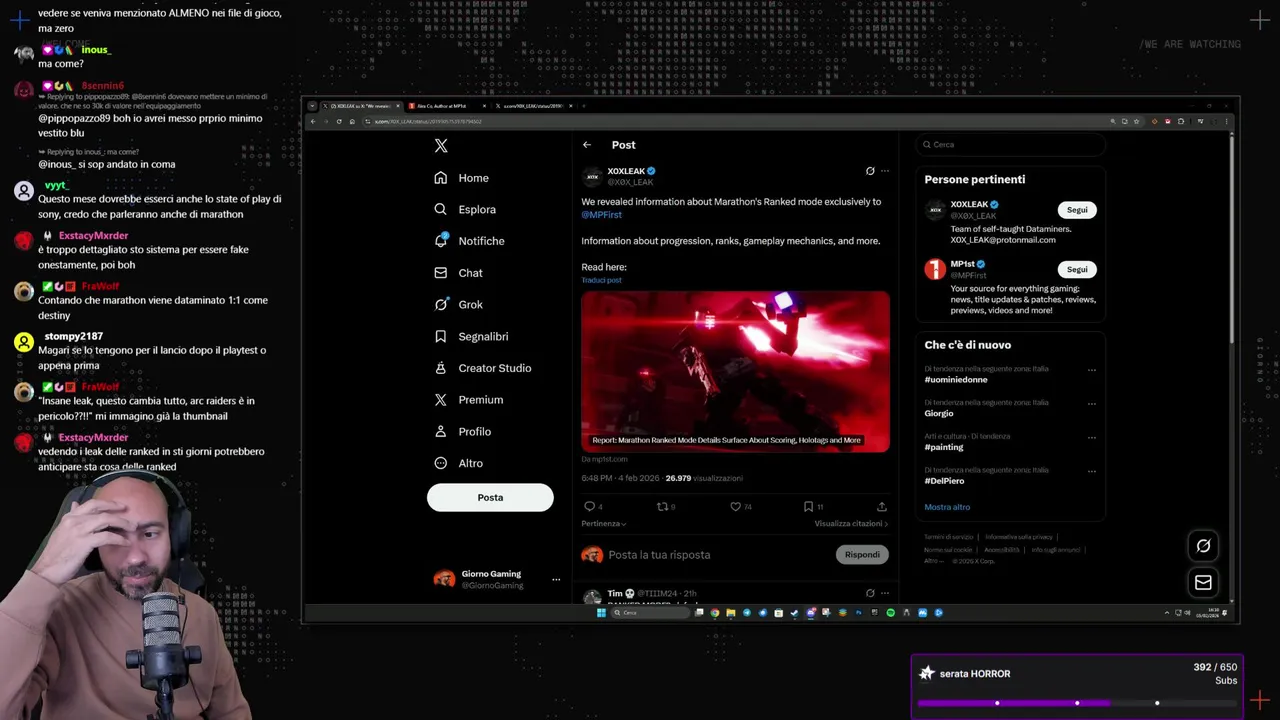Click Windows Start button in taskbar

[x=601, y=613]
